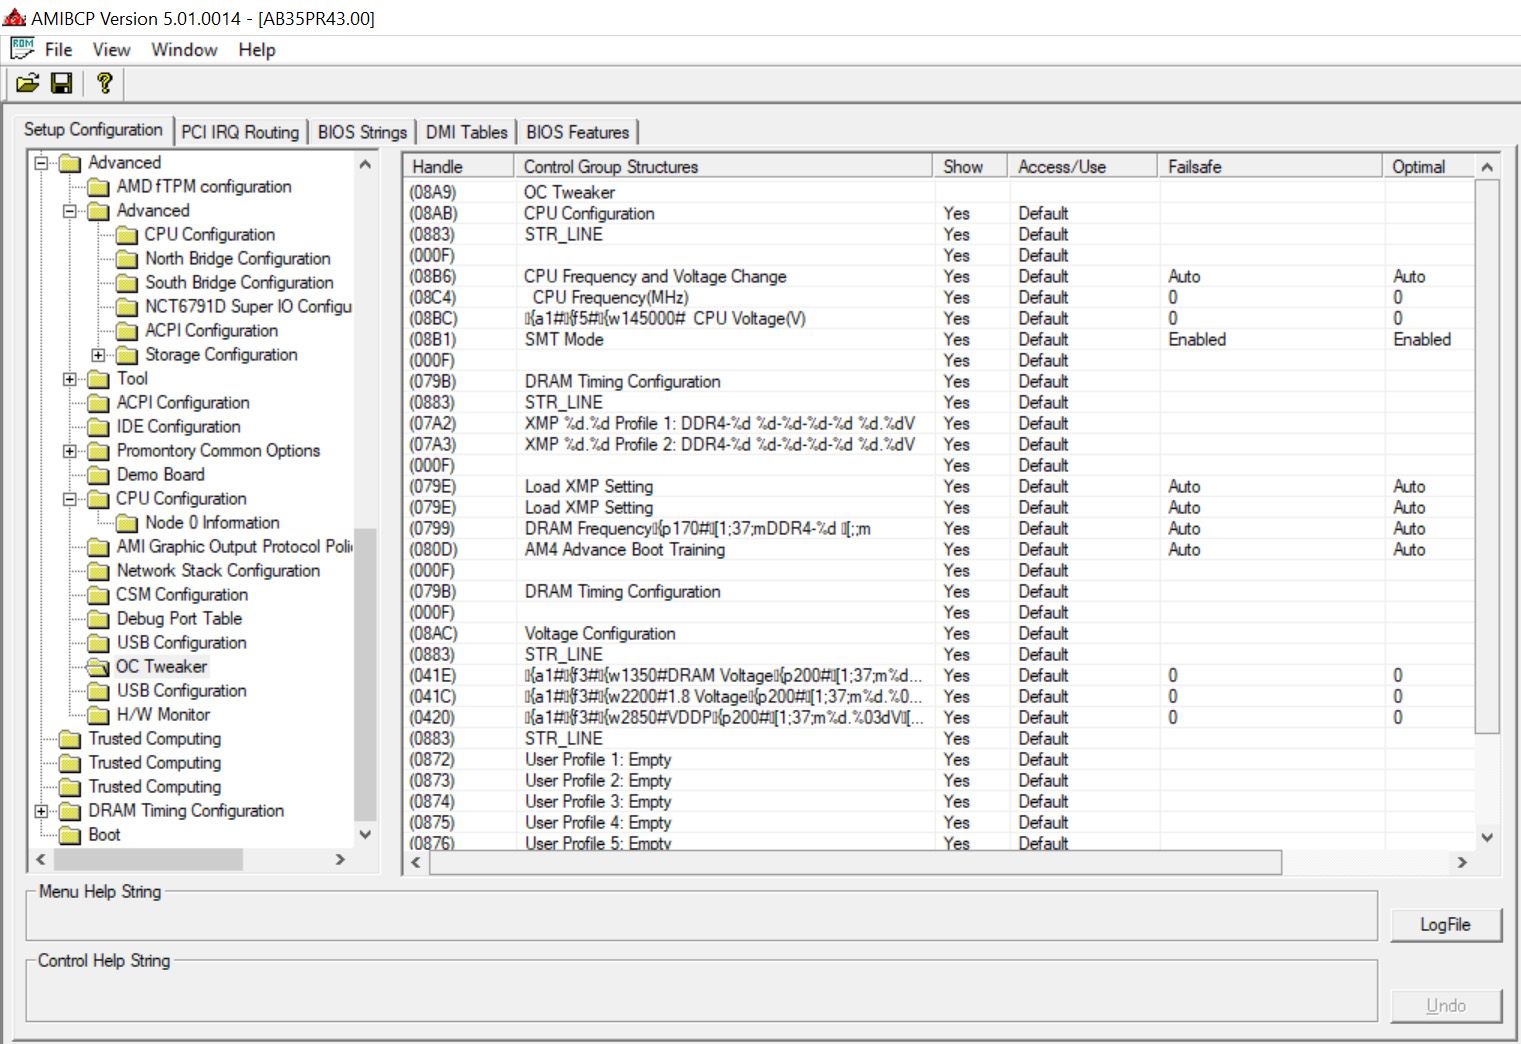
Task: Click the Demo Board folder icon
Action: coord(98,475)
